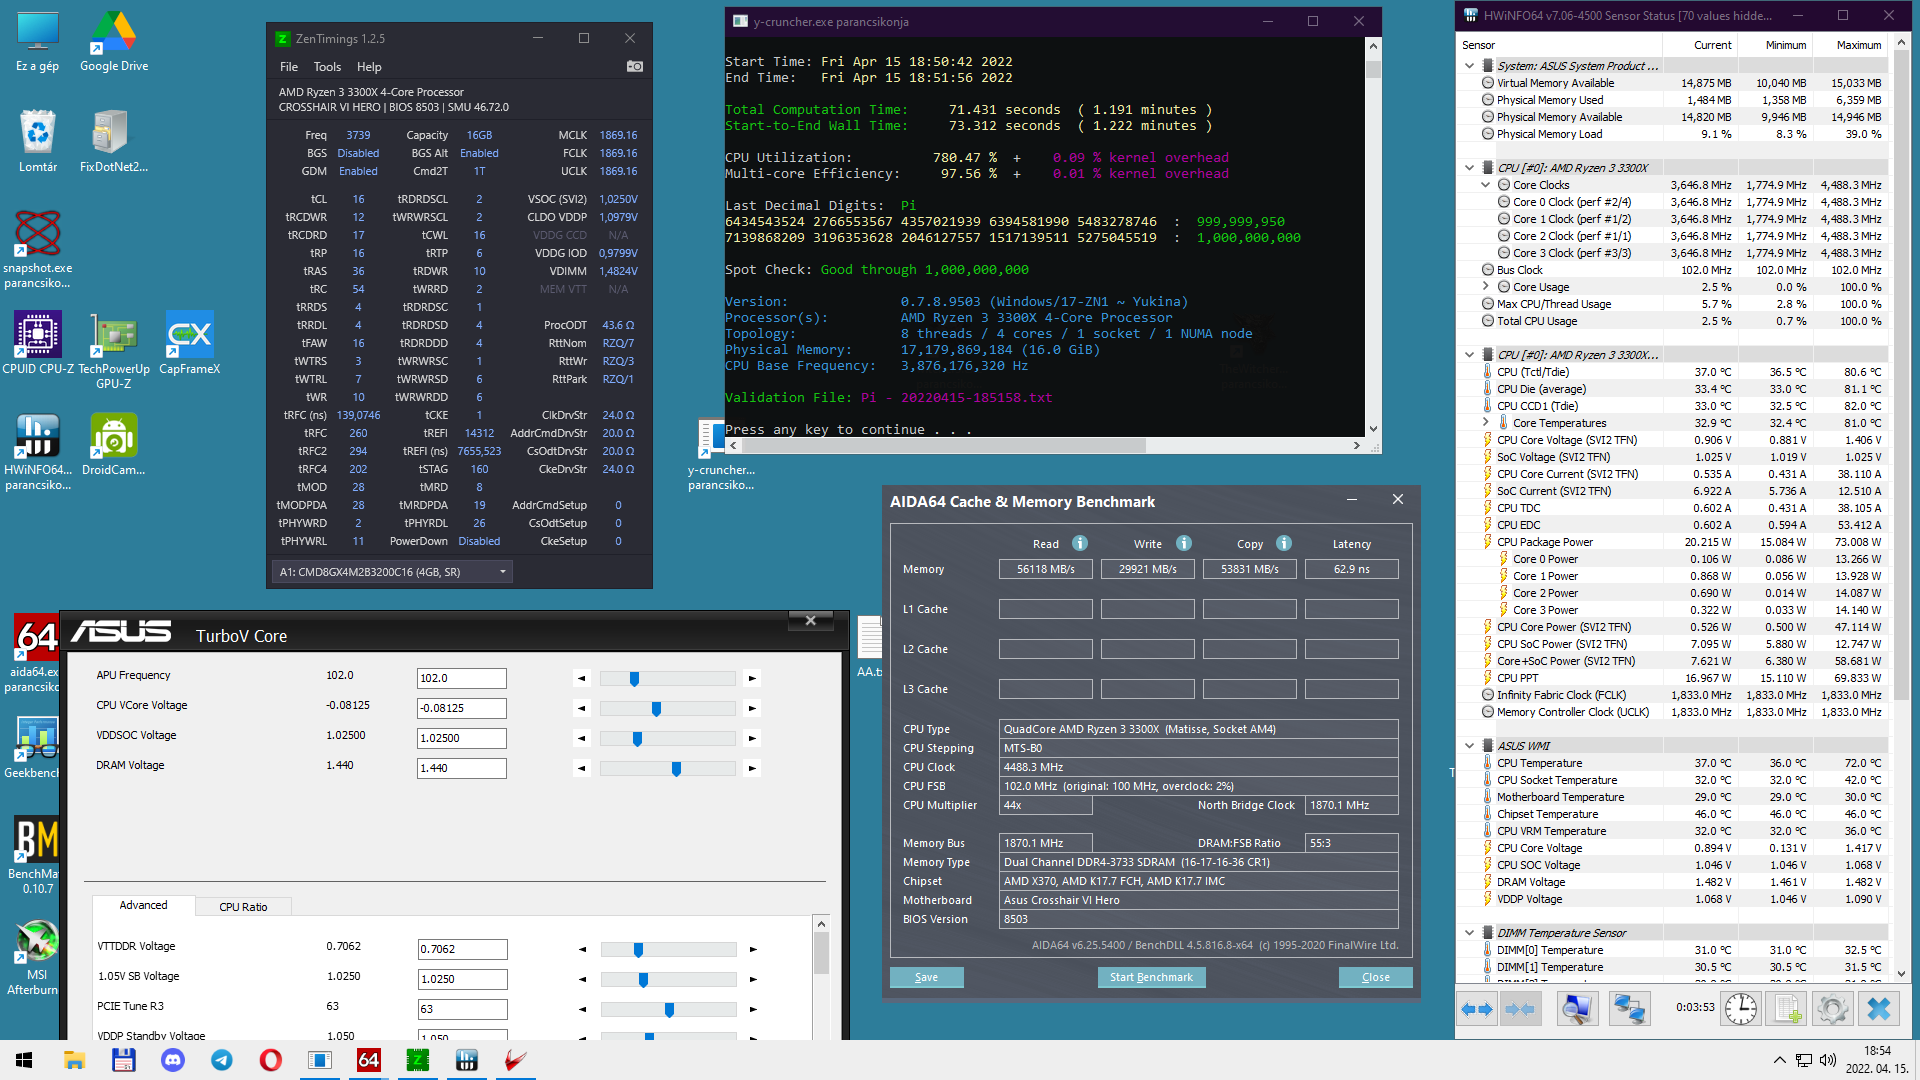The width and height of the screenshot is (1920, 1080).
Task: Click the Close button in AIDA64 benchmark
Action: coord(1375,977)
